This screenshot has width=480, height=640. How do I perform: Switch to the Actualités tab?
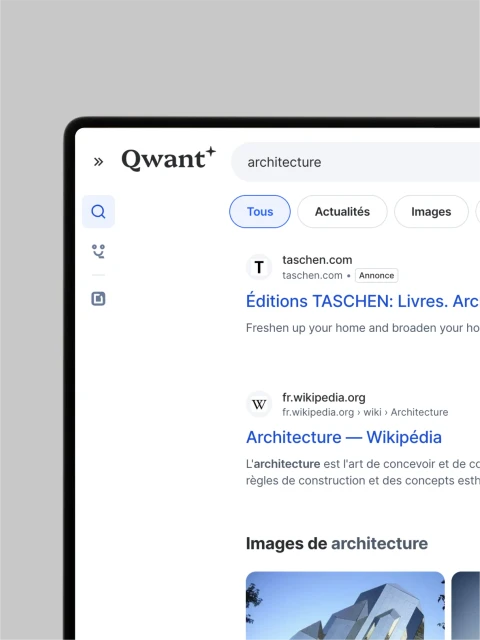[x=342, y=211]
